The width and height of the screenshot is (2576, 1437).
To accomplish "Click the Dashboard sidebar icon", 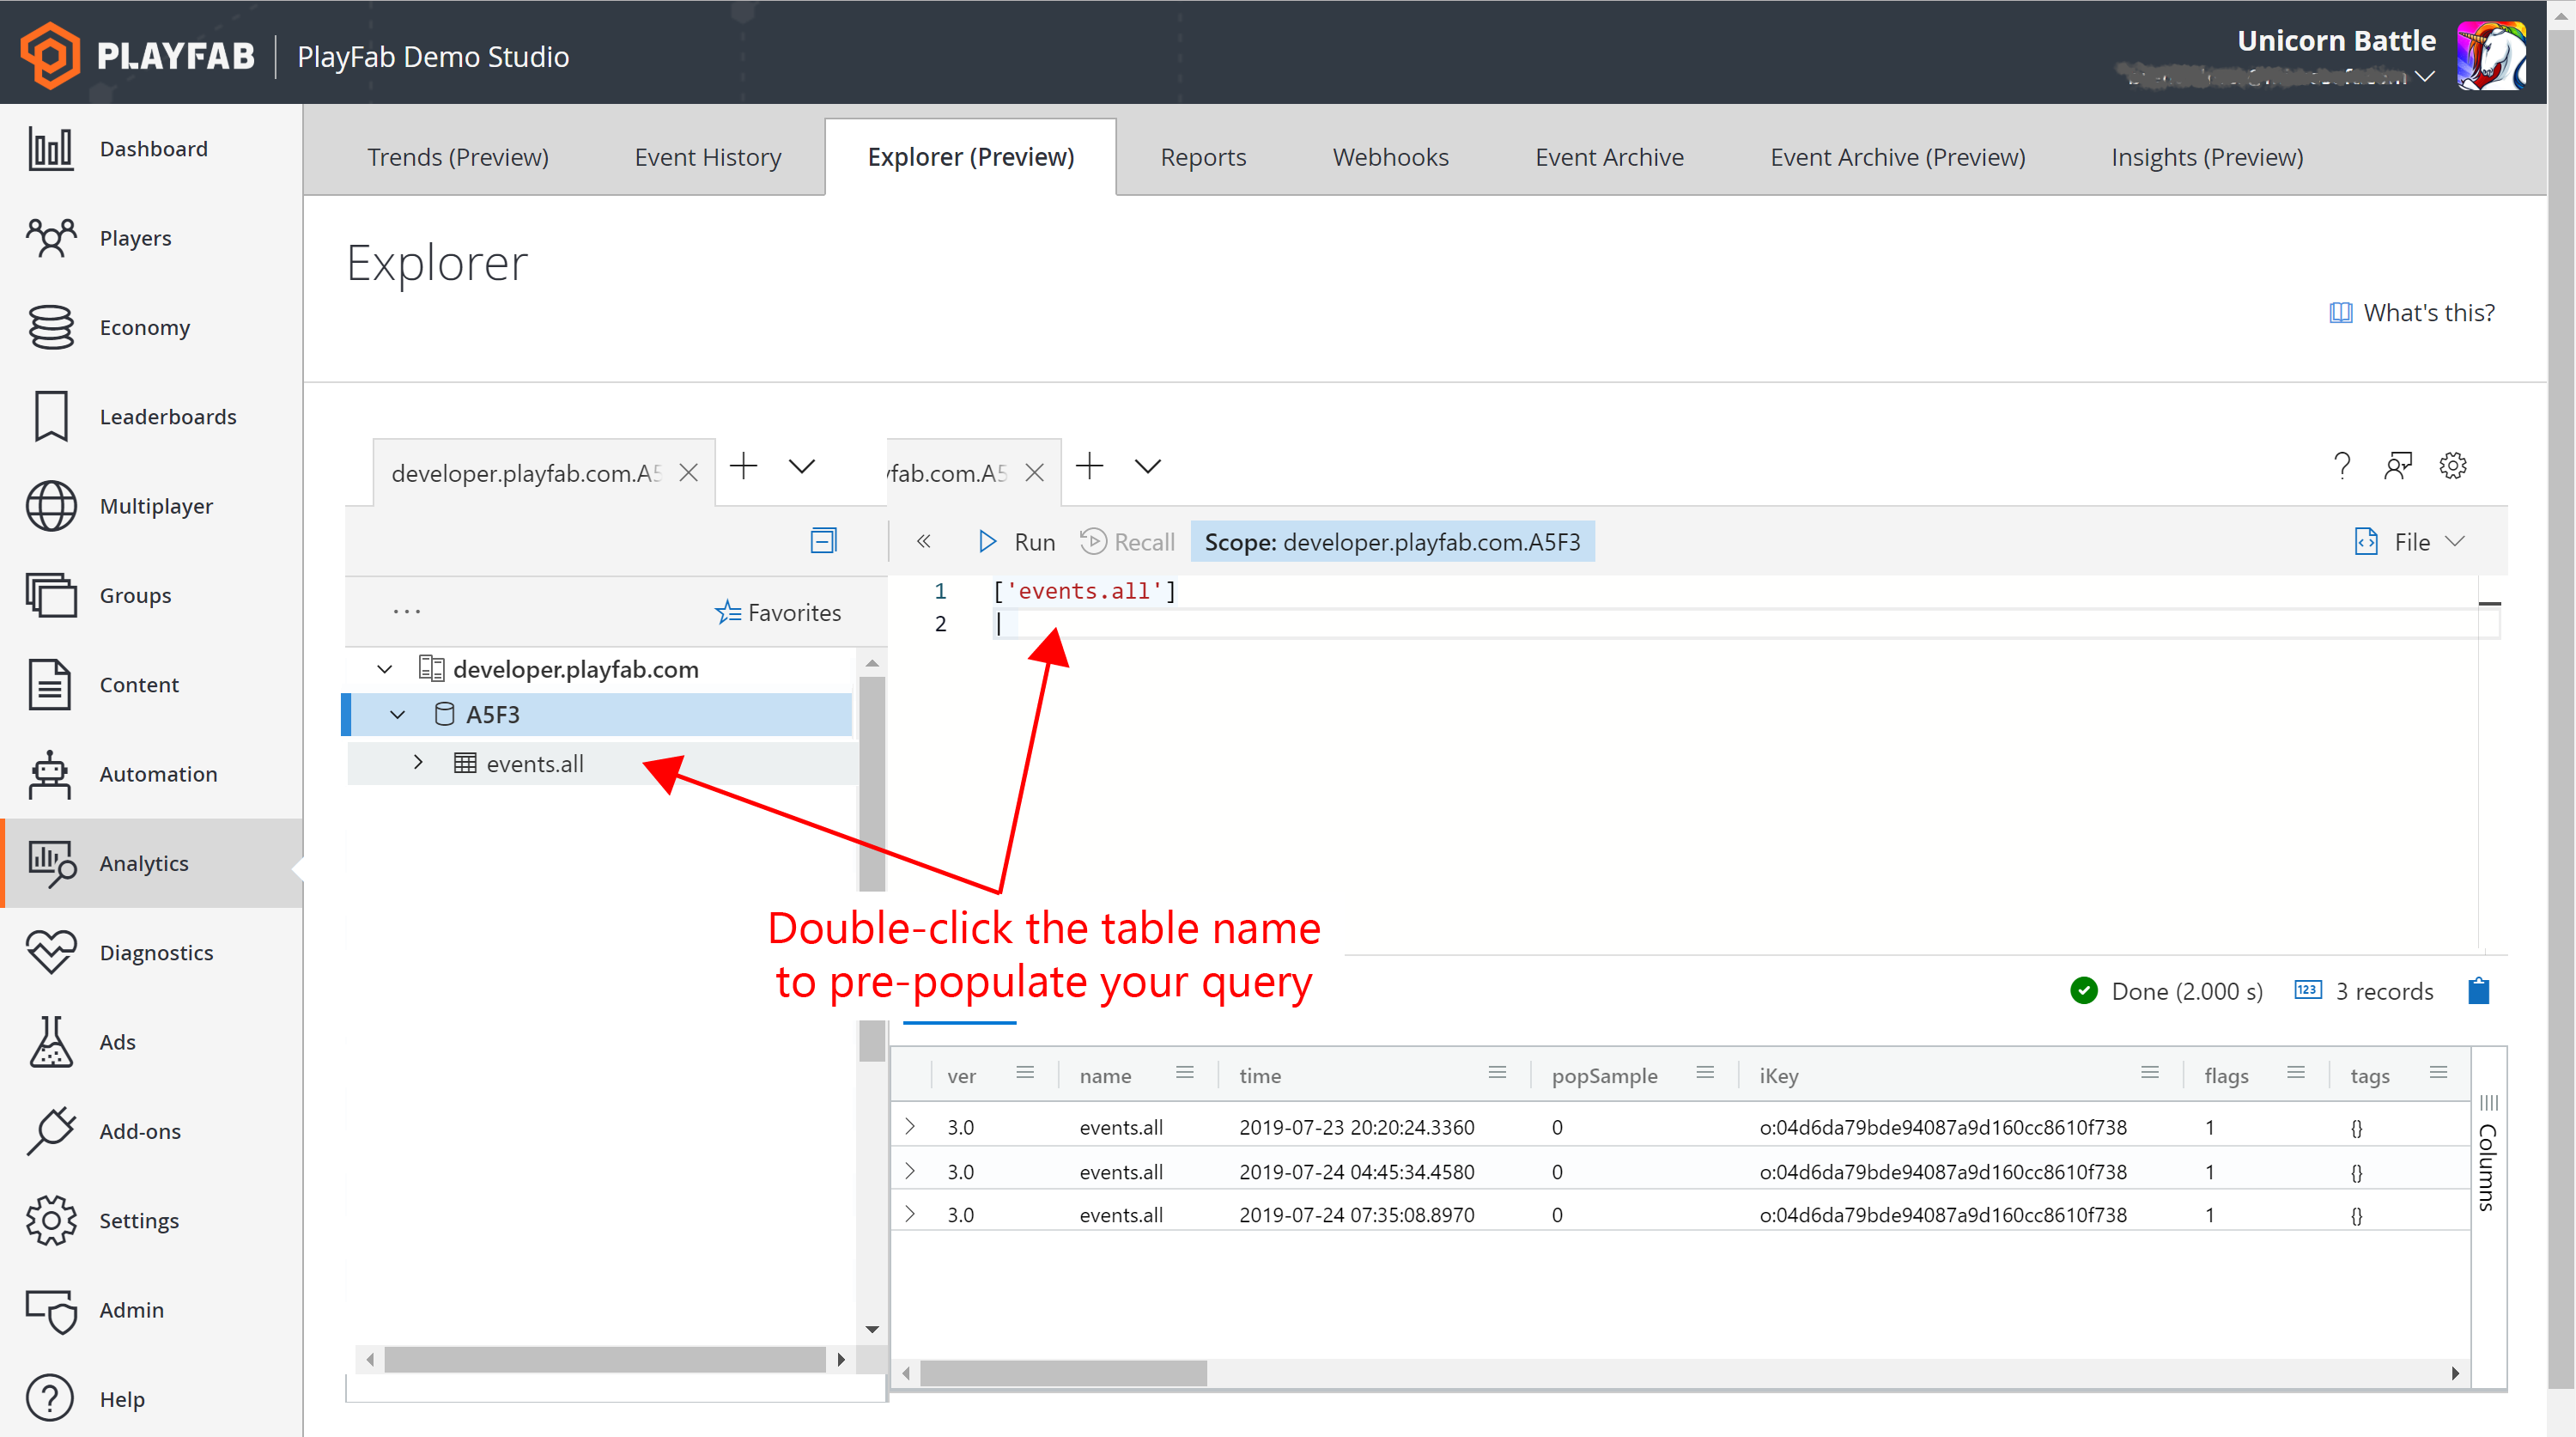I will click(x=48, y=147).
